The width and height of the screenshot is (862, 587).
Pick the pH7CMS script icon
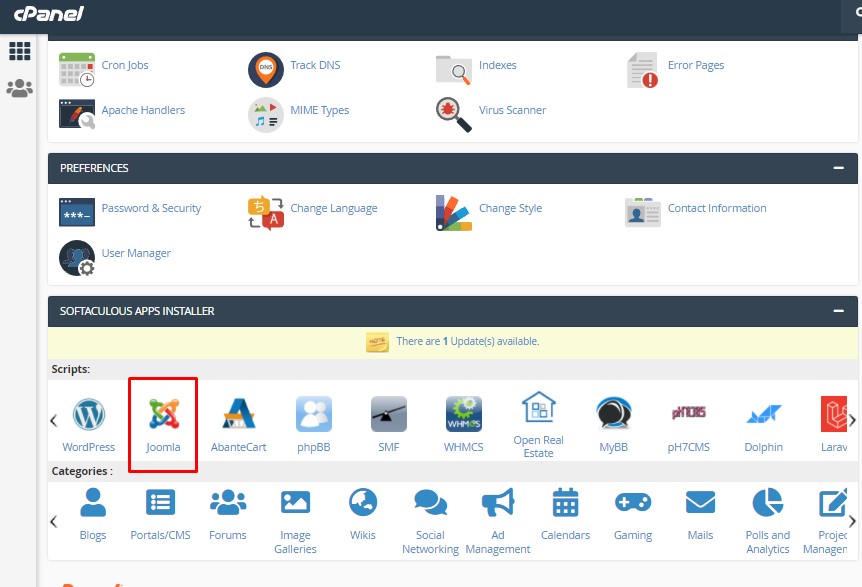(x=688, y=412)
